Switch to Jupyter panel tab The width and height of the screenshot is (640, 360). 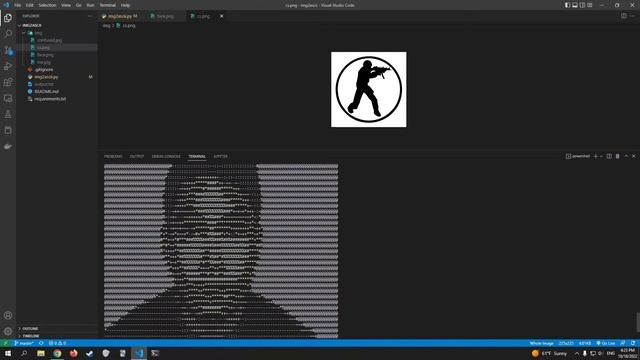coord(220,156)
